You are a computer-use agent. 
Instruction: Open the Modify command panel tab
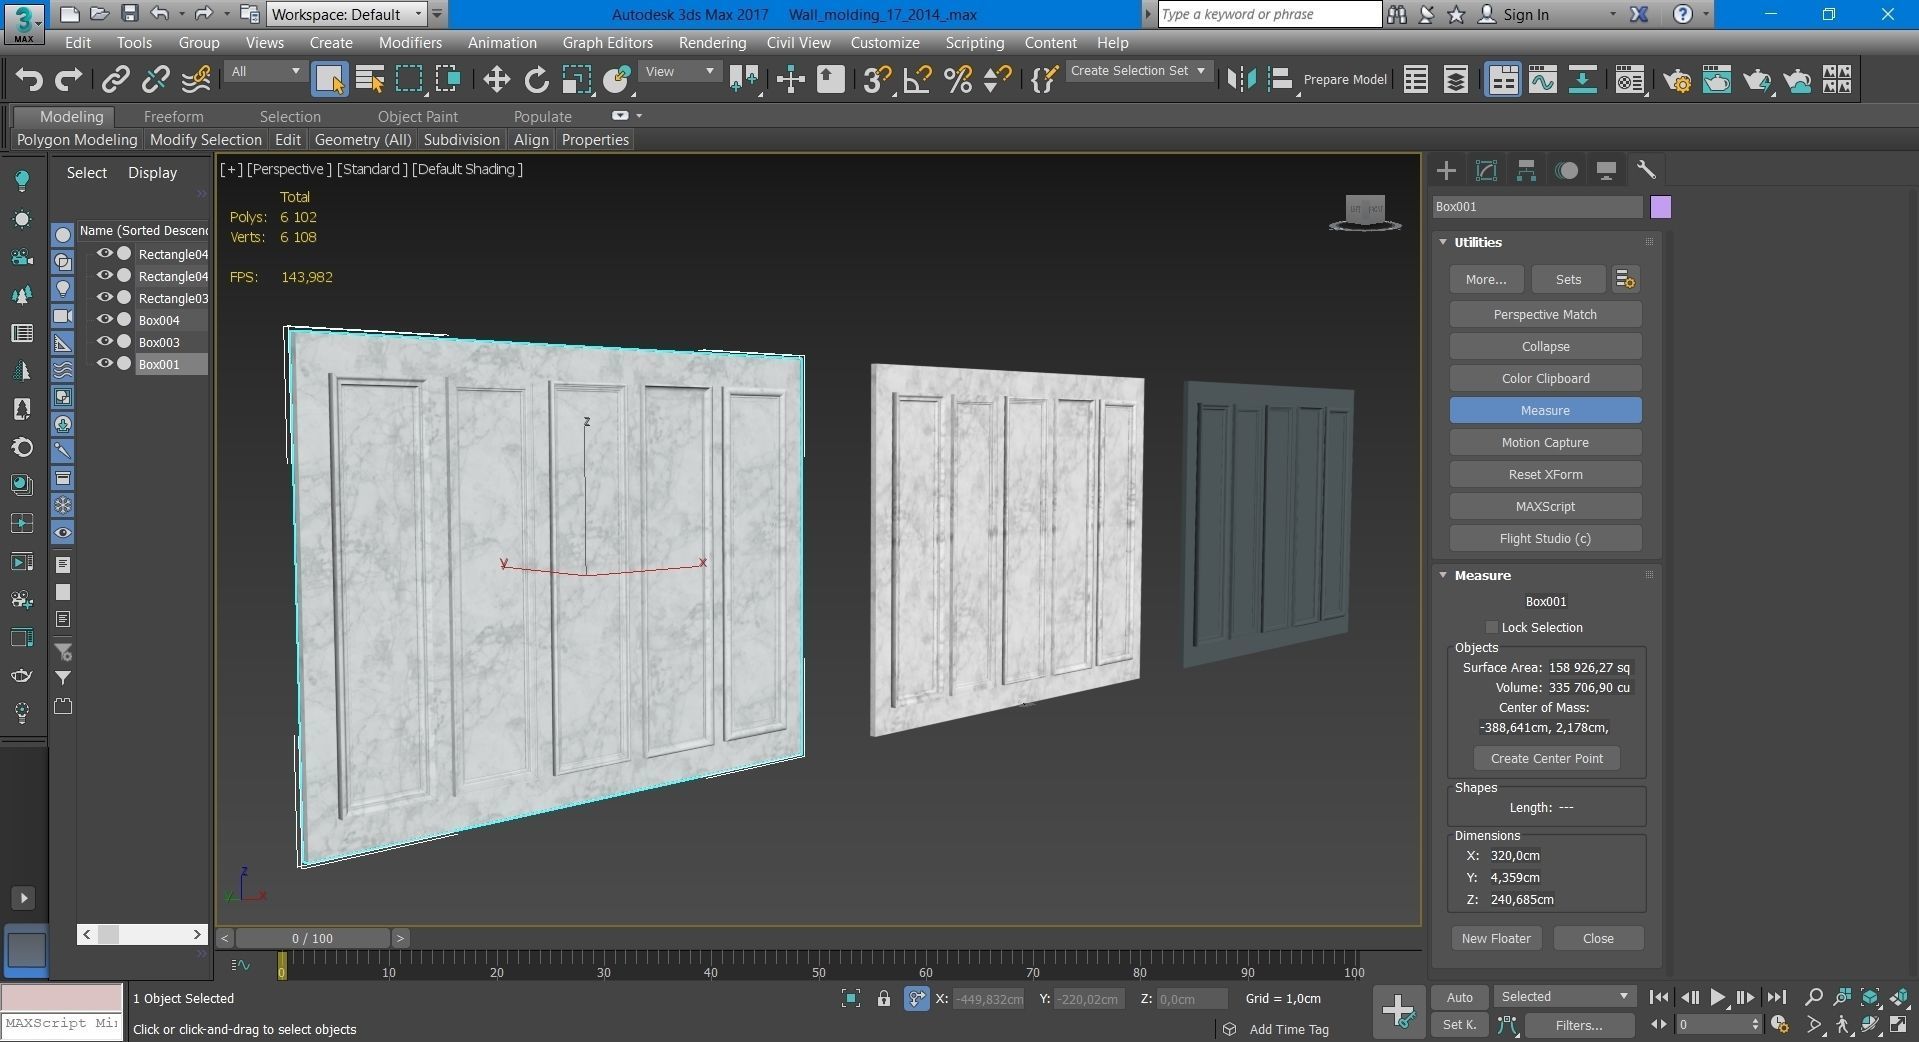click(1486, 170)
